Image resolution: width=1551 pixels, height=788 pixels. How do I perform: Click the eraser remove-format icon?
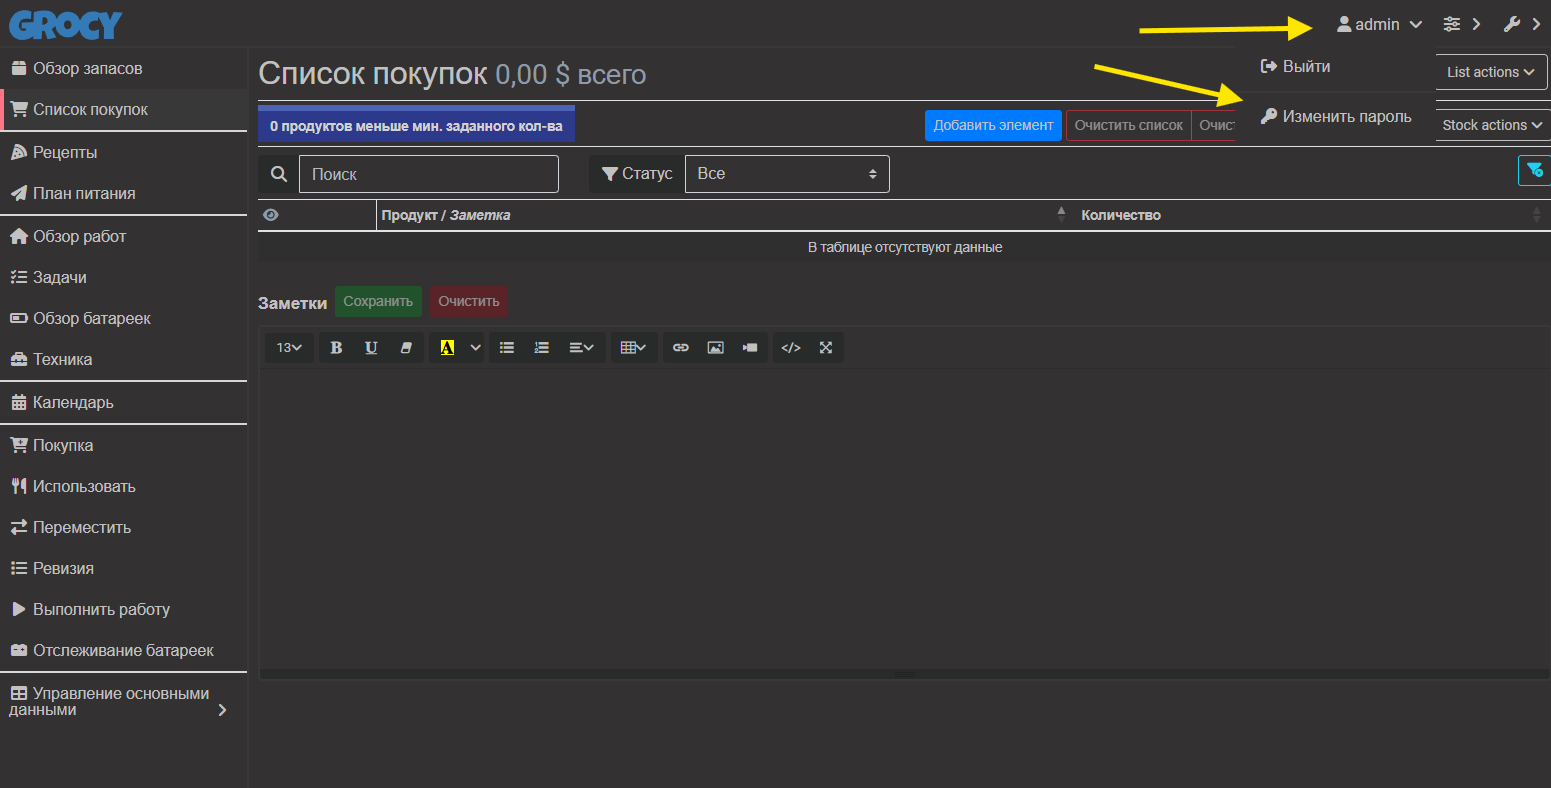click(x=406, y=347)
